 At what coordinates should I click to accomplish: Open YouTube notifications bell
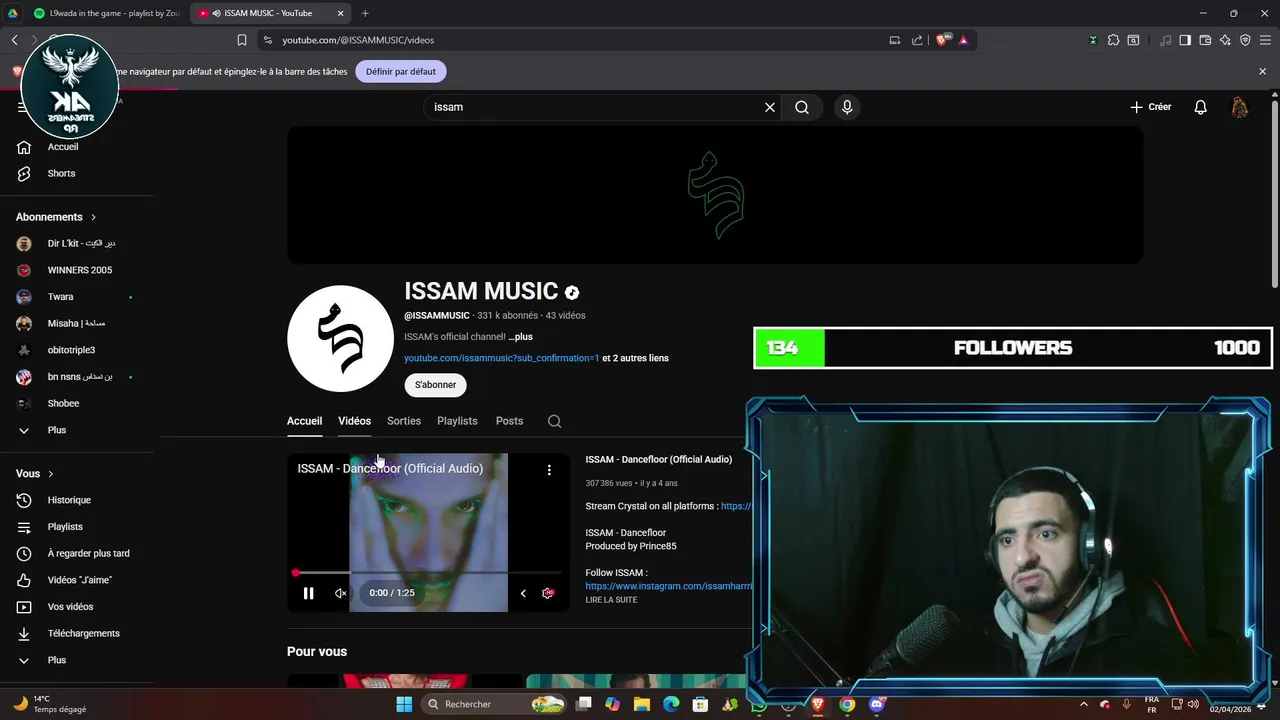pos(1201,107)
